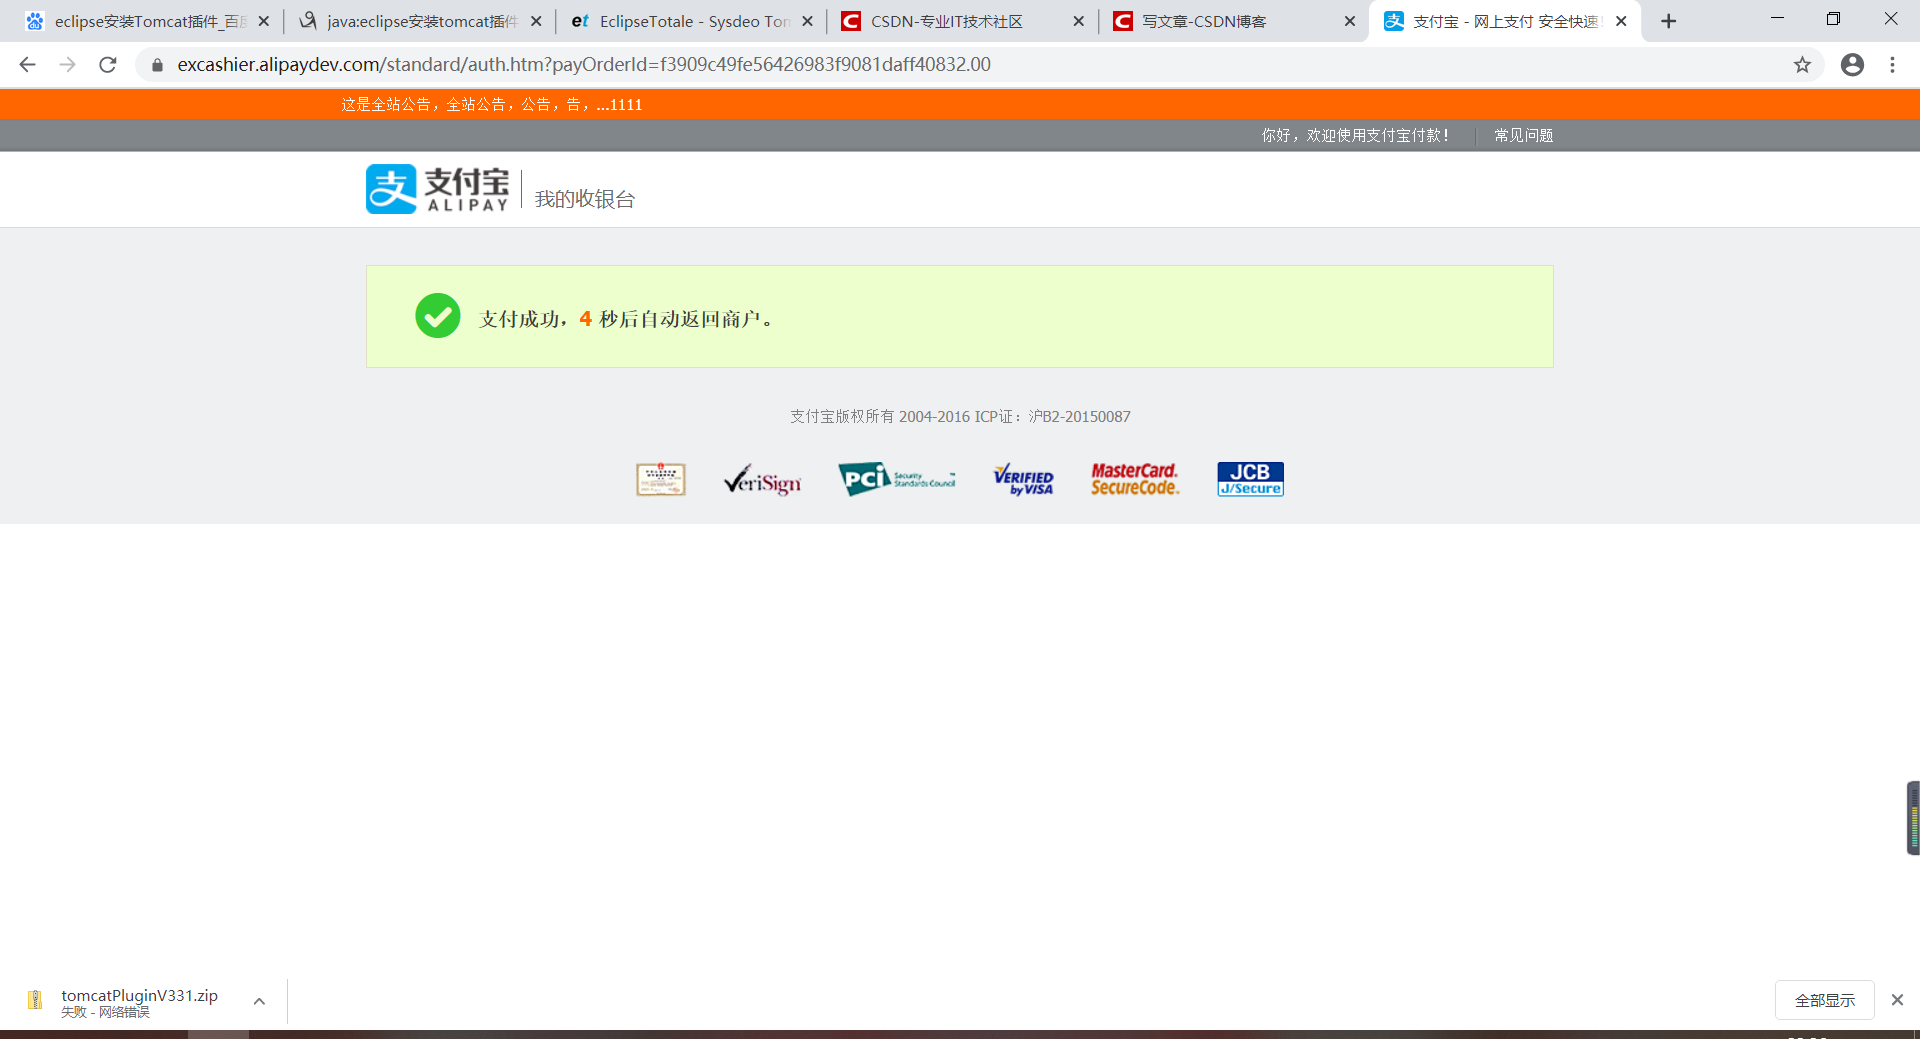Switch to eclipse安装Tomcat插件 tab
Viewport: 1920px width, 1039px height.
pyautogui.click(x=147, y=21)
